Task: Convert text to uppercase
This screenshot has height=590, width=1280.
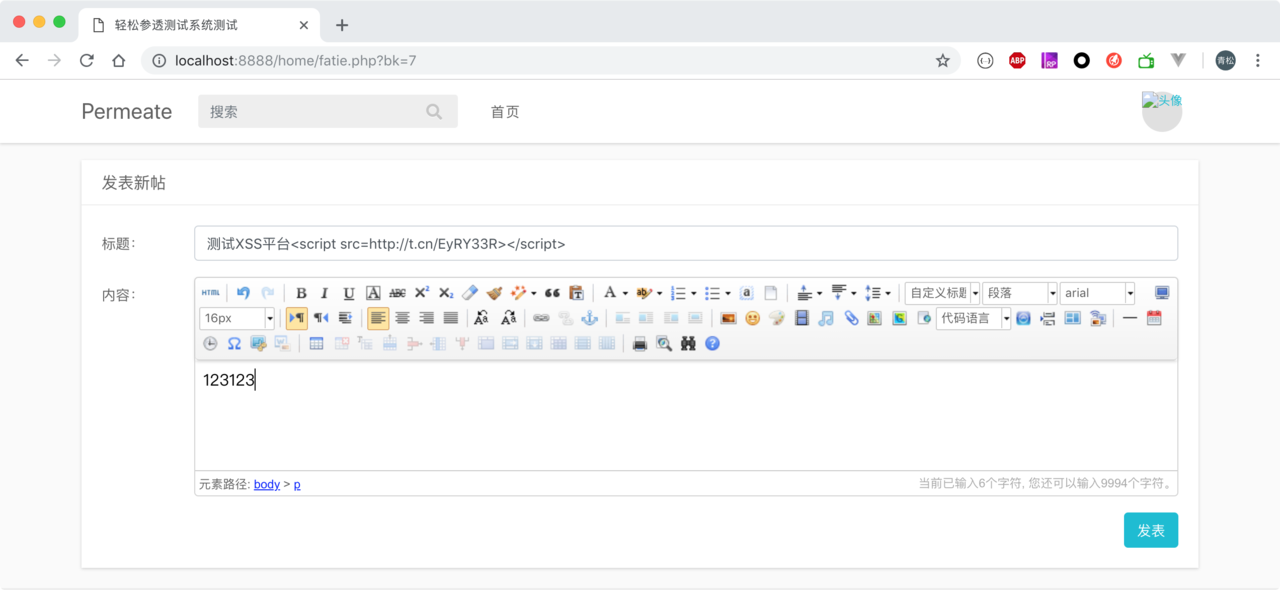Action: tap(482, 318)
